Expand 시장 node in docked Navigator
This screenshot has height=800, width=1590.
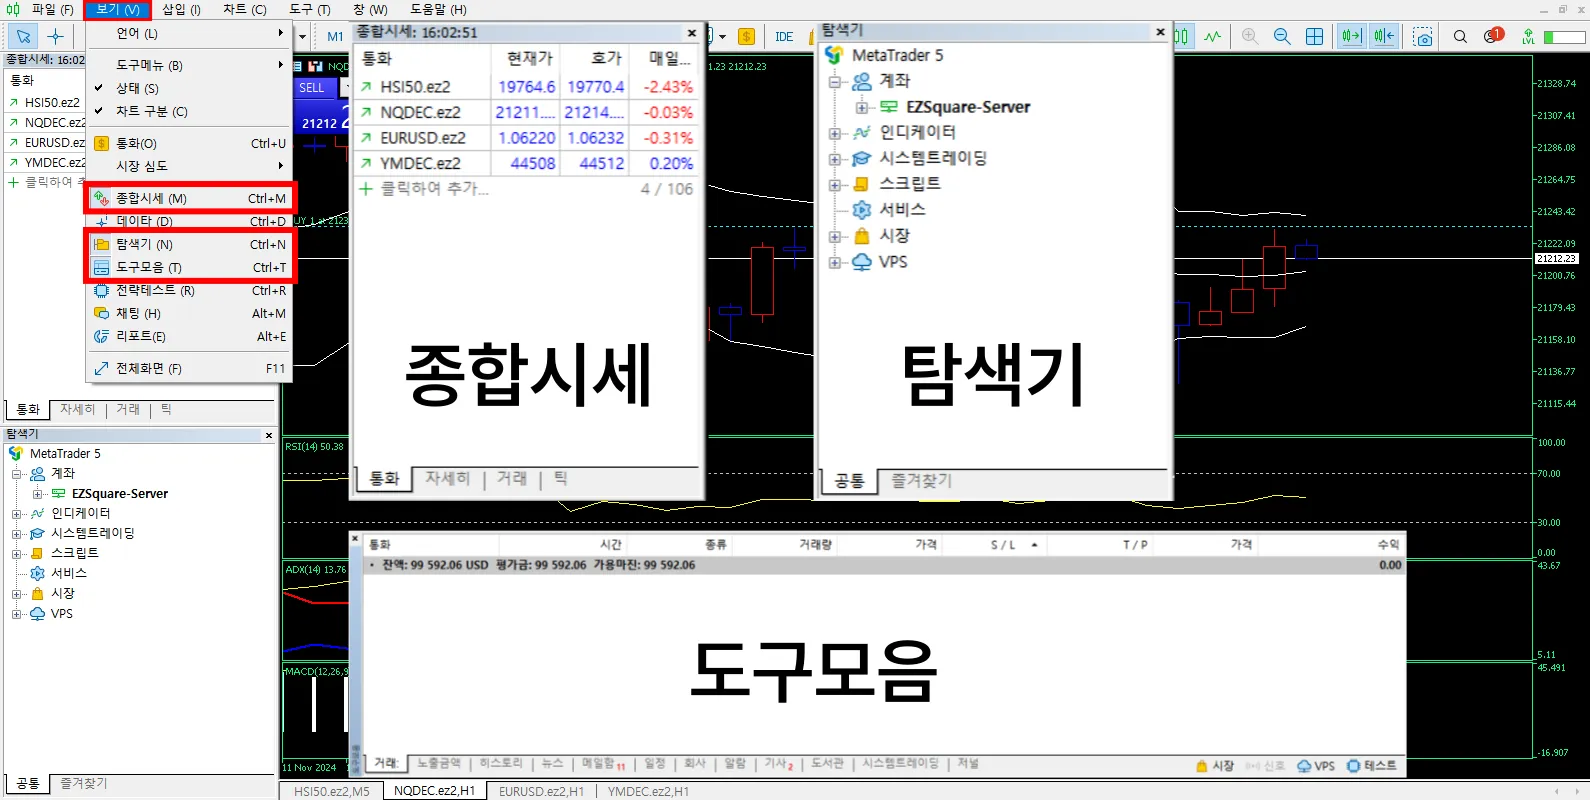click(16, 594)
